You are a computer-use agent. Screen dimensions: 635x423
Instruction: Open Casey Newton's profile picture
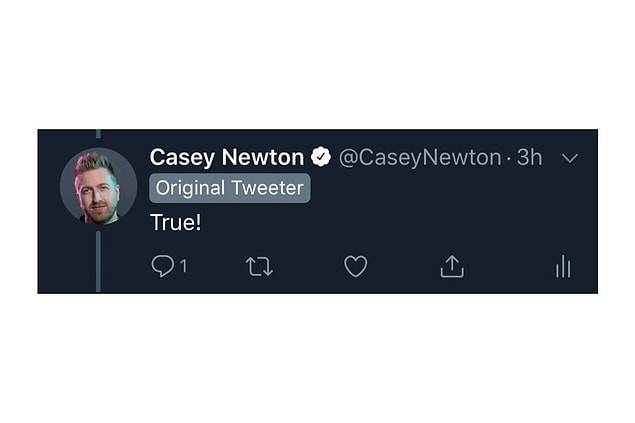[98, 186]
